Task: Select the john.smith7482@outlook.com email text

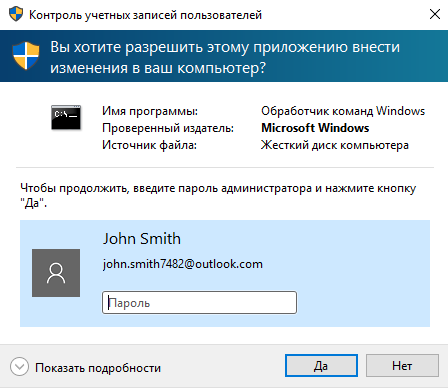Action: [183, 264]
